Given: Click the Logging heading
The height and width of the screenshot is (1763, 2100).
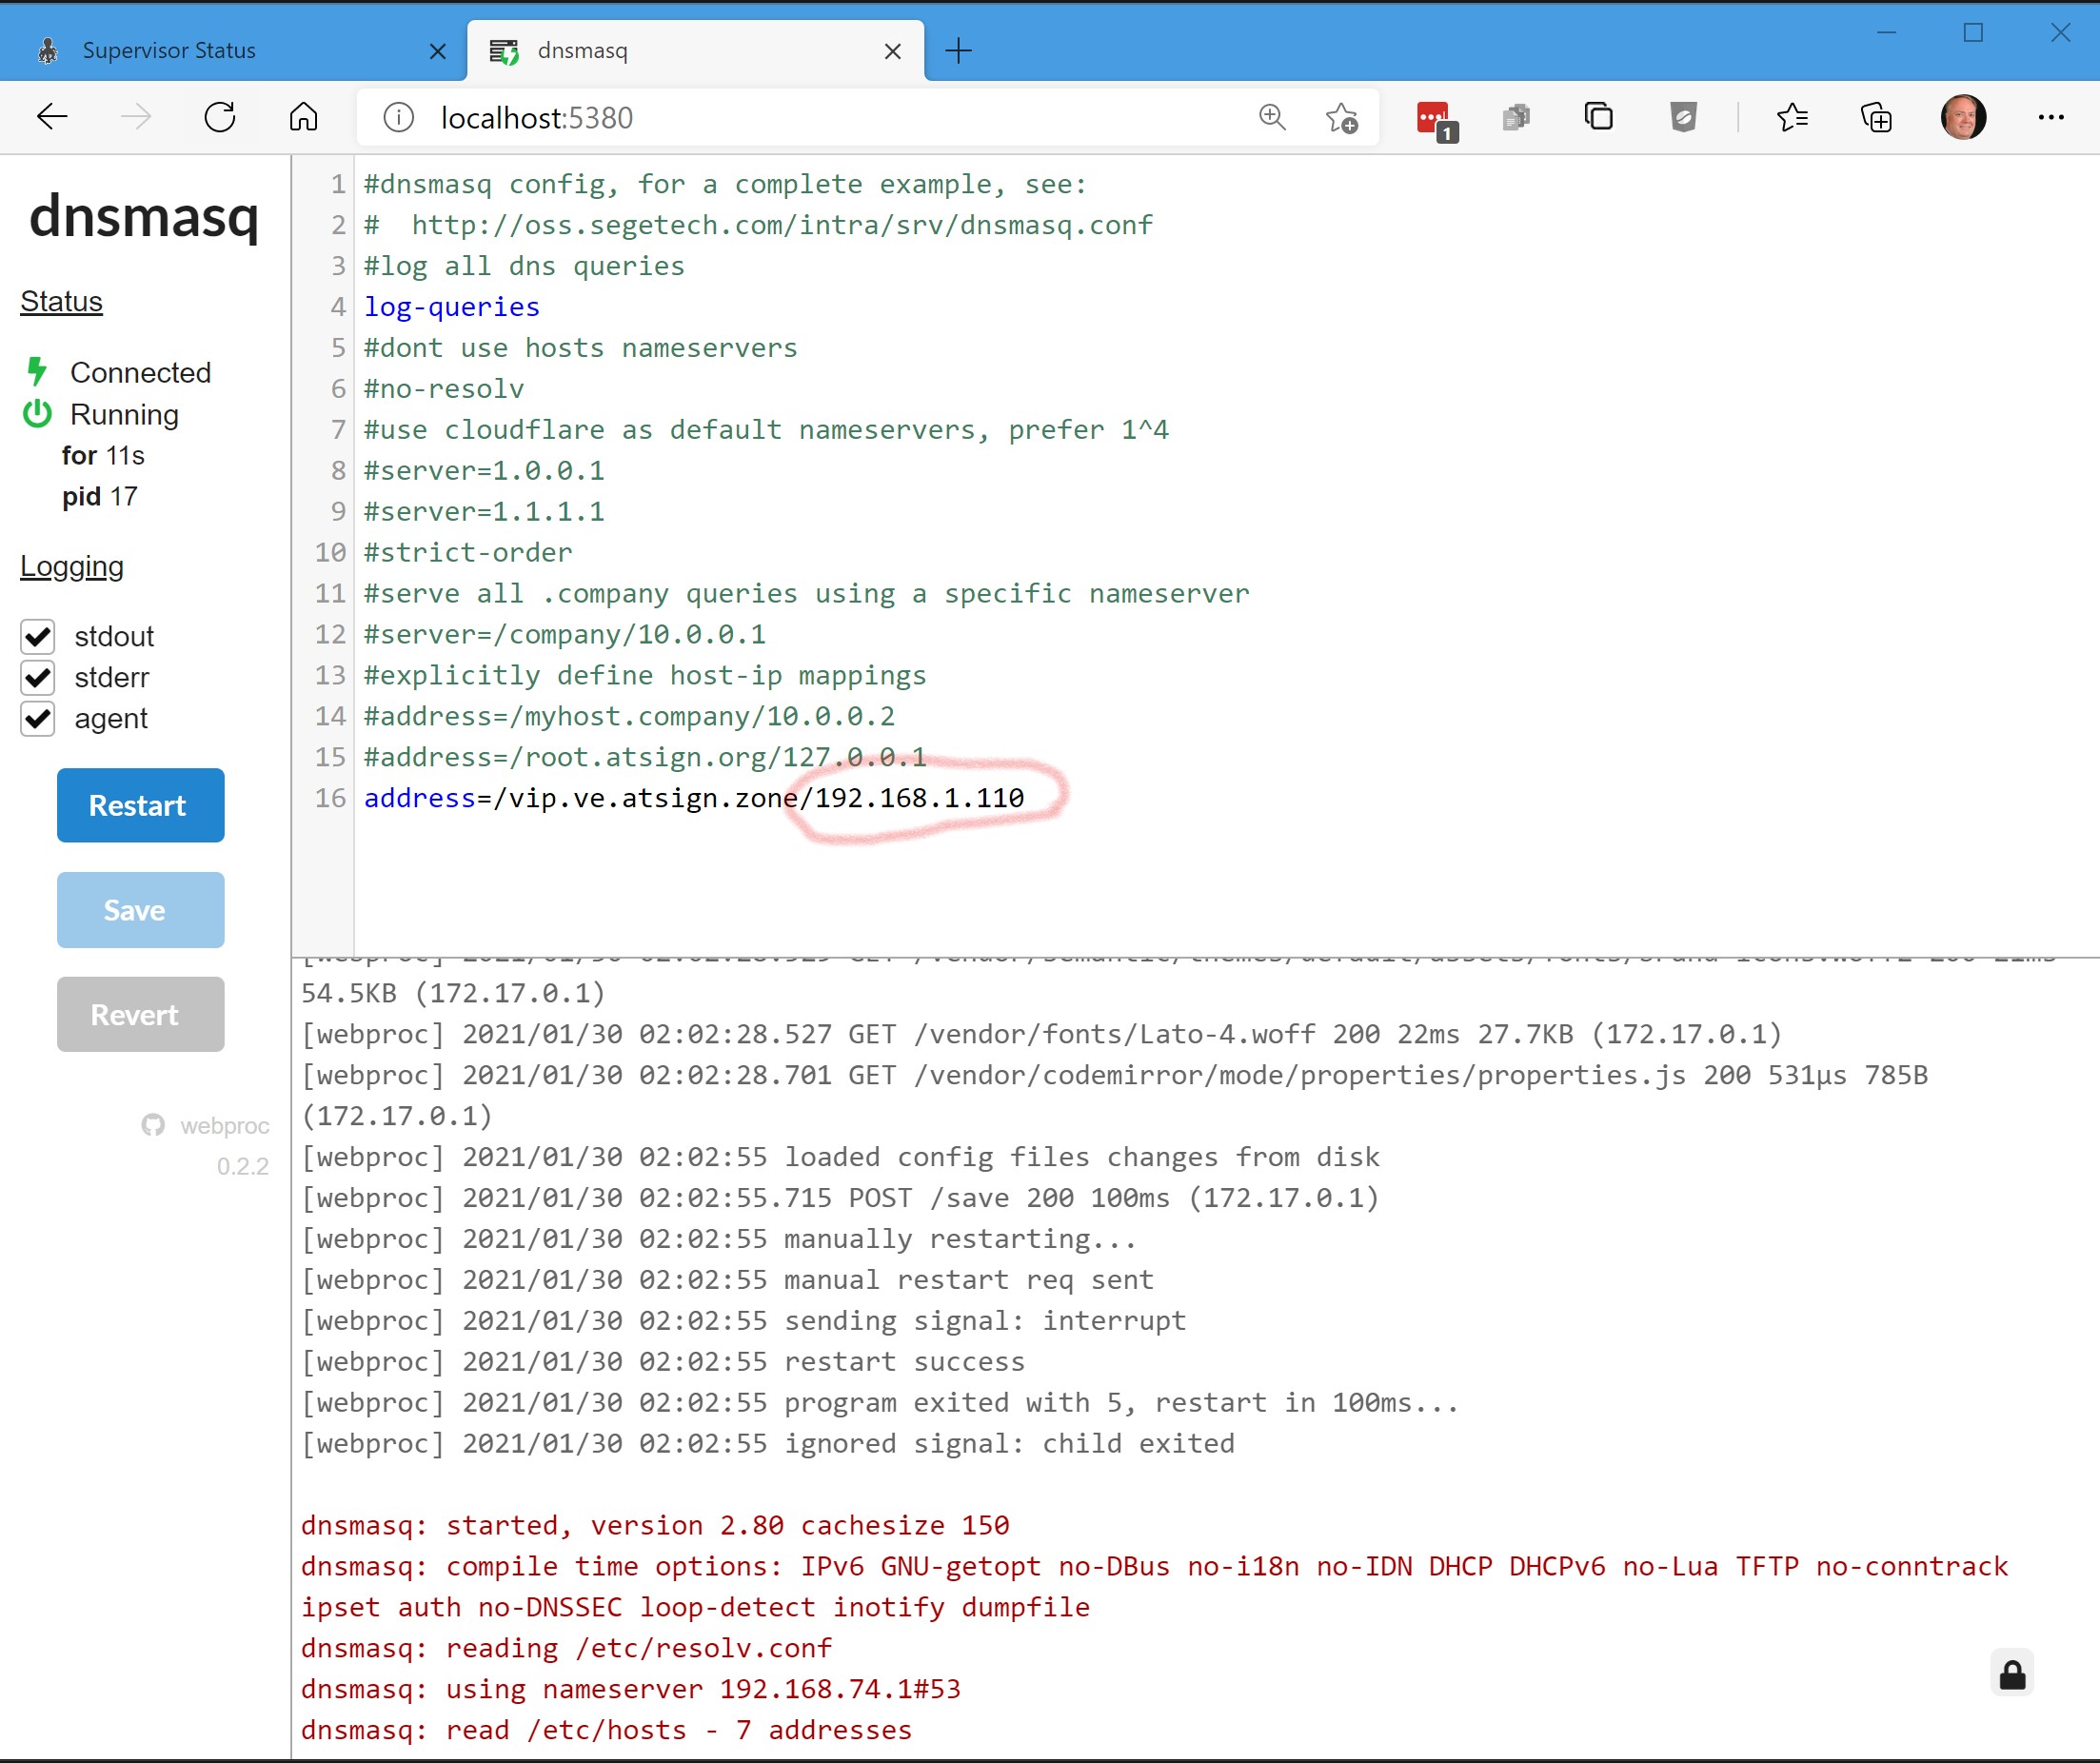Looking at the screenshot, I should [72, 566].
